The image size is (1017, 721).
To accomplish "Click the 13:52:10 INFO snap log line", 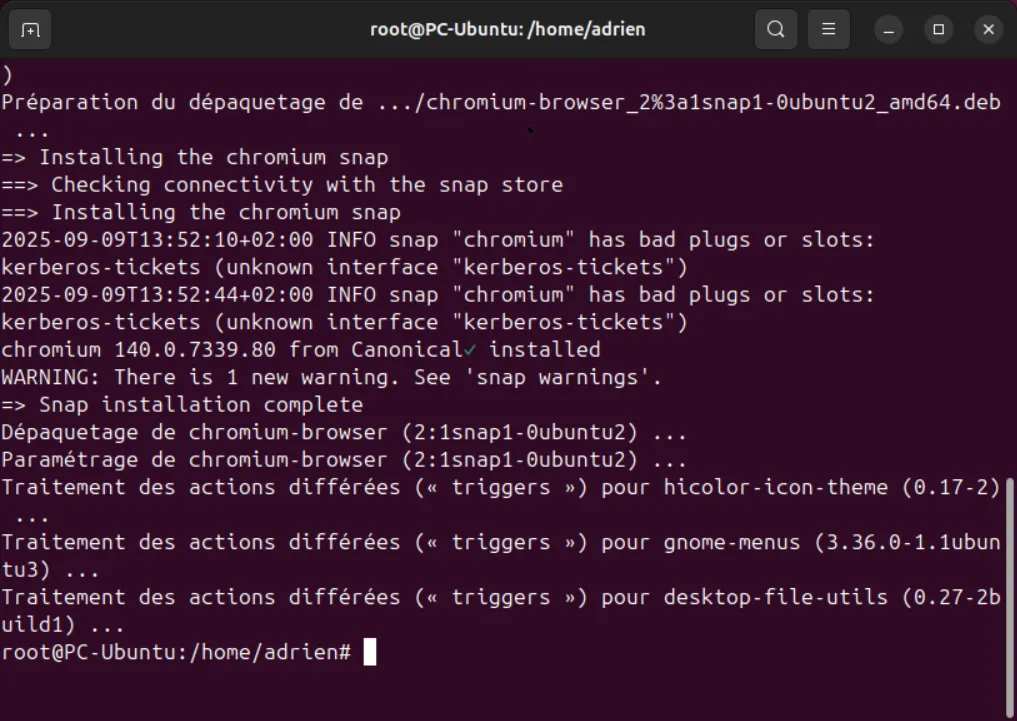I will (x=438, y=240).
